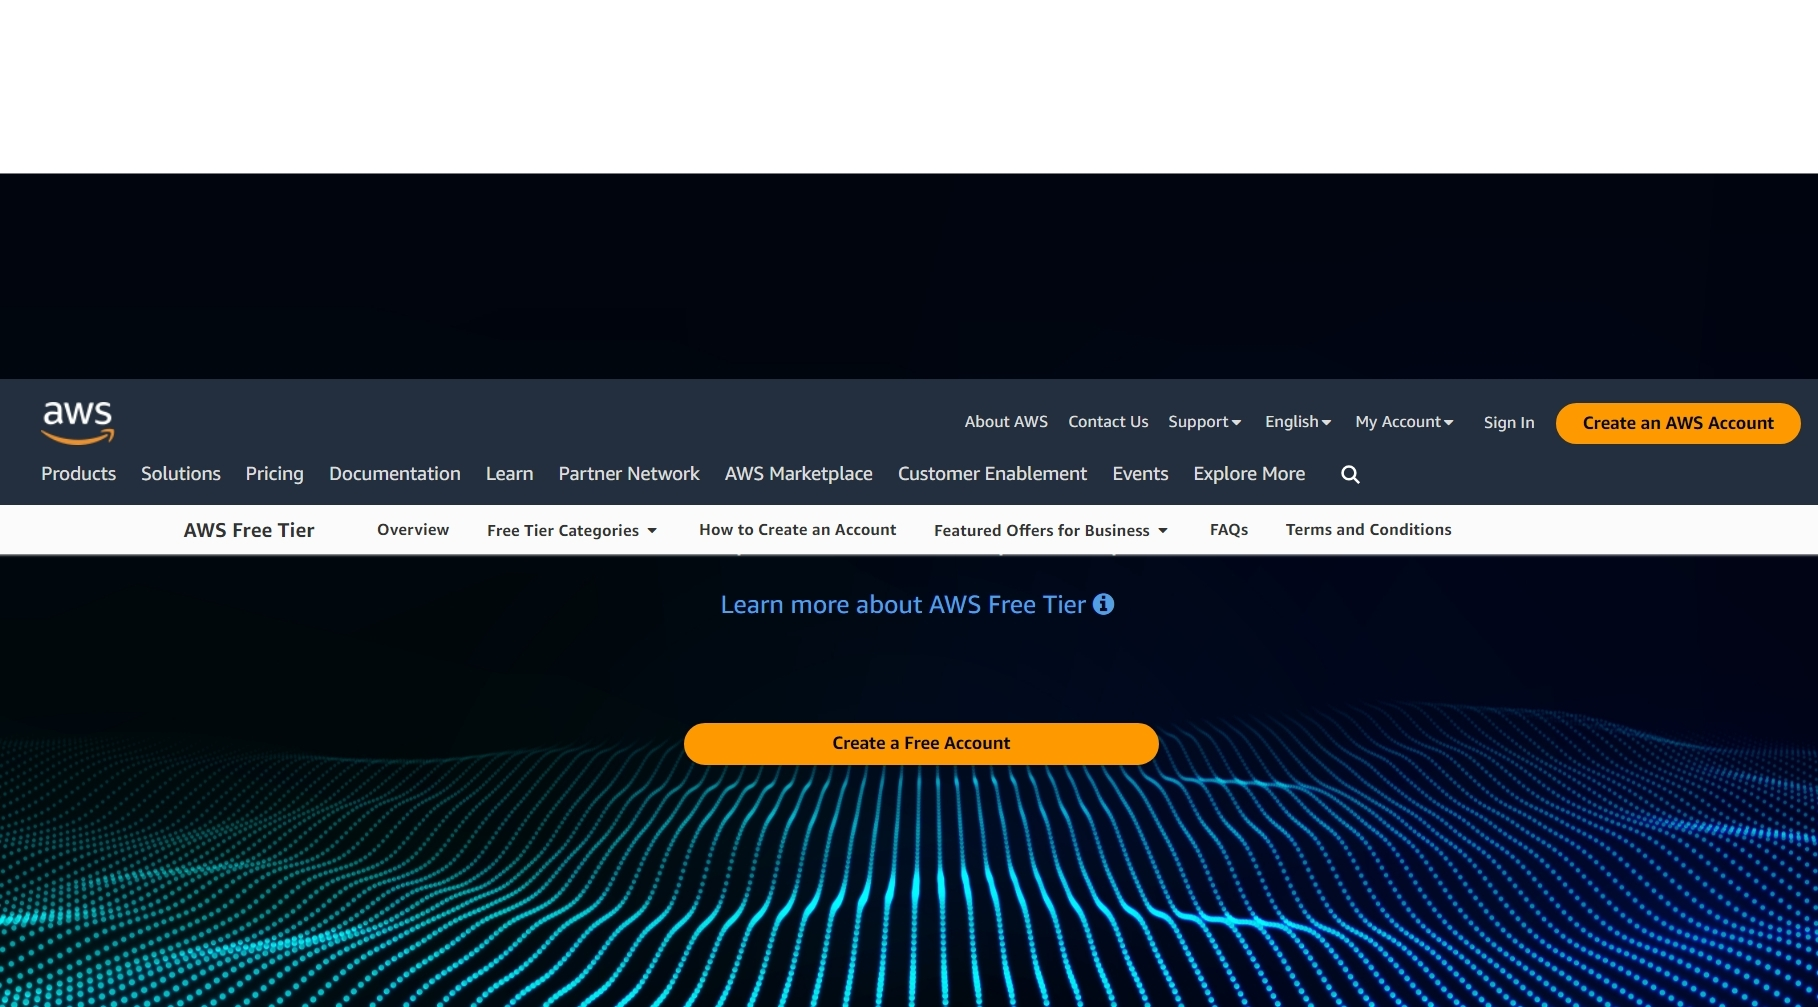Open the Contact Us link

1107,422
